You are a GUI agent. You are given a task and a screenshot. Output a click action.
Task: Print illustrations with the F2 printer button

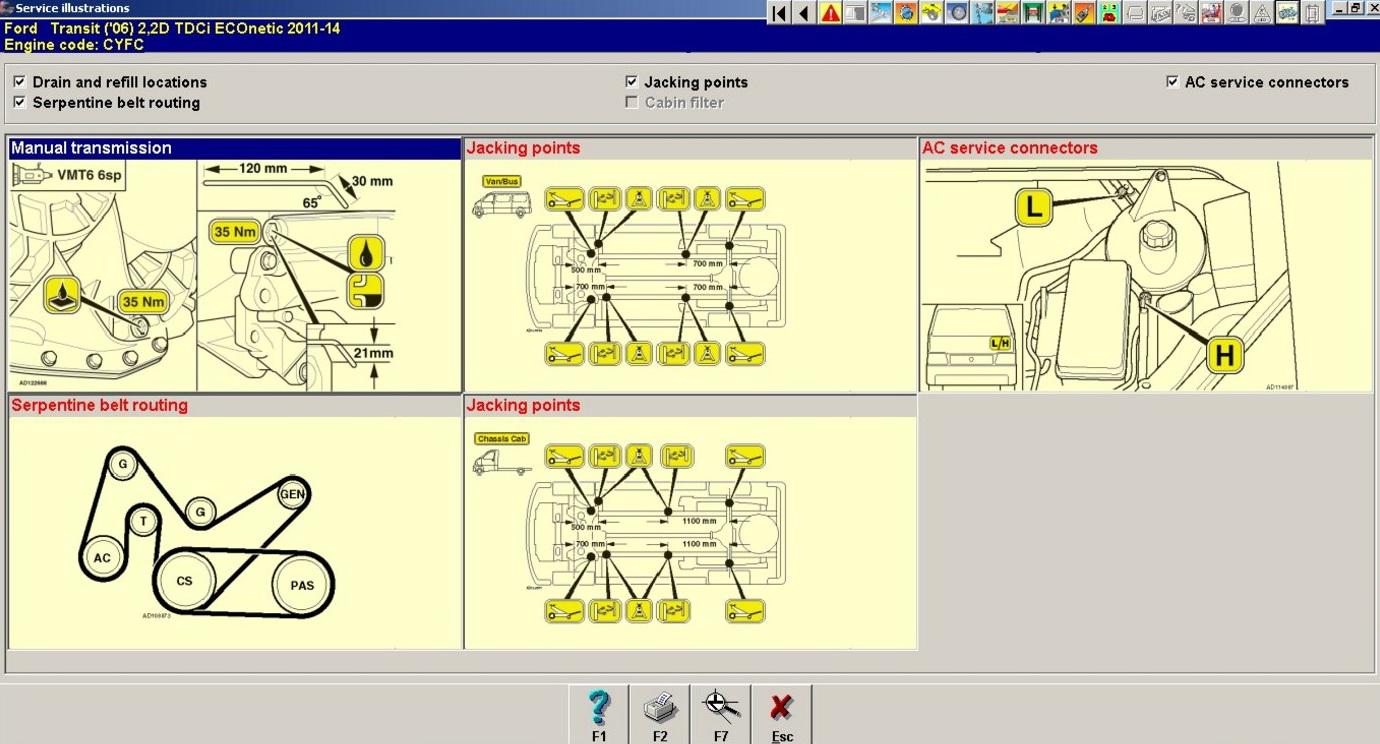(x=660, y=715)
